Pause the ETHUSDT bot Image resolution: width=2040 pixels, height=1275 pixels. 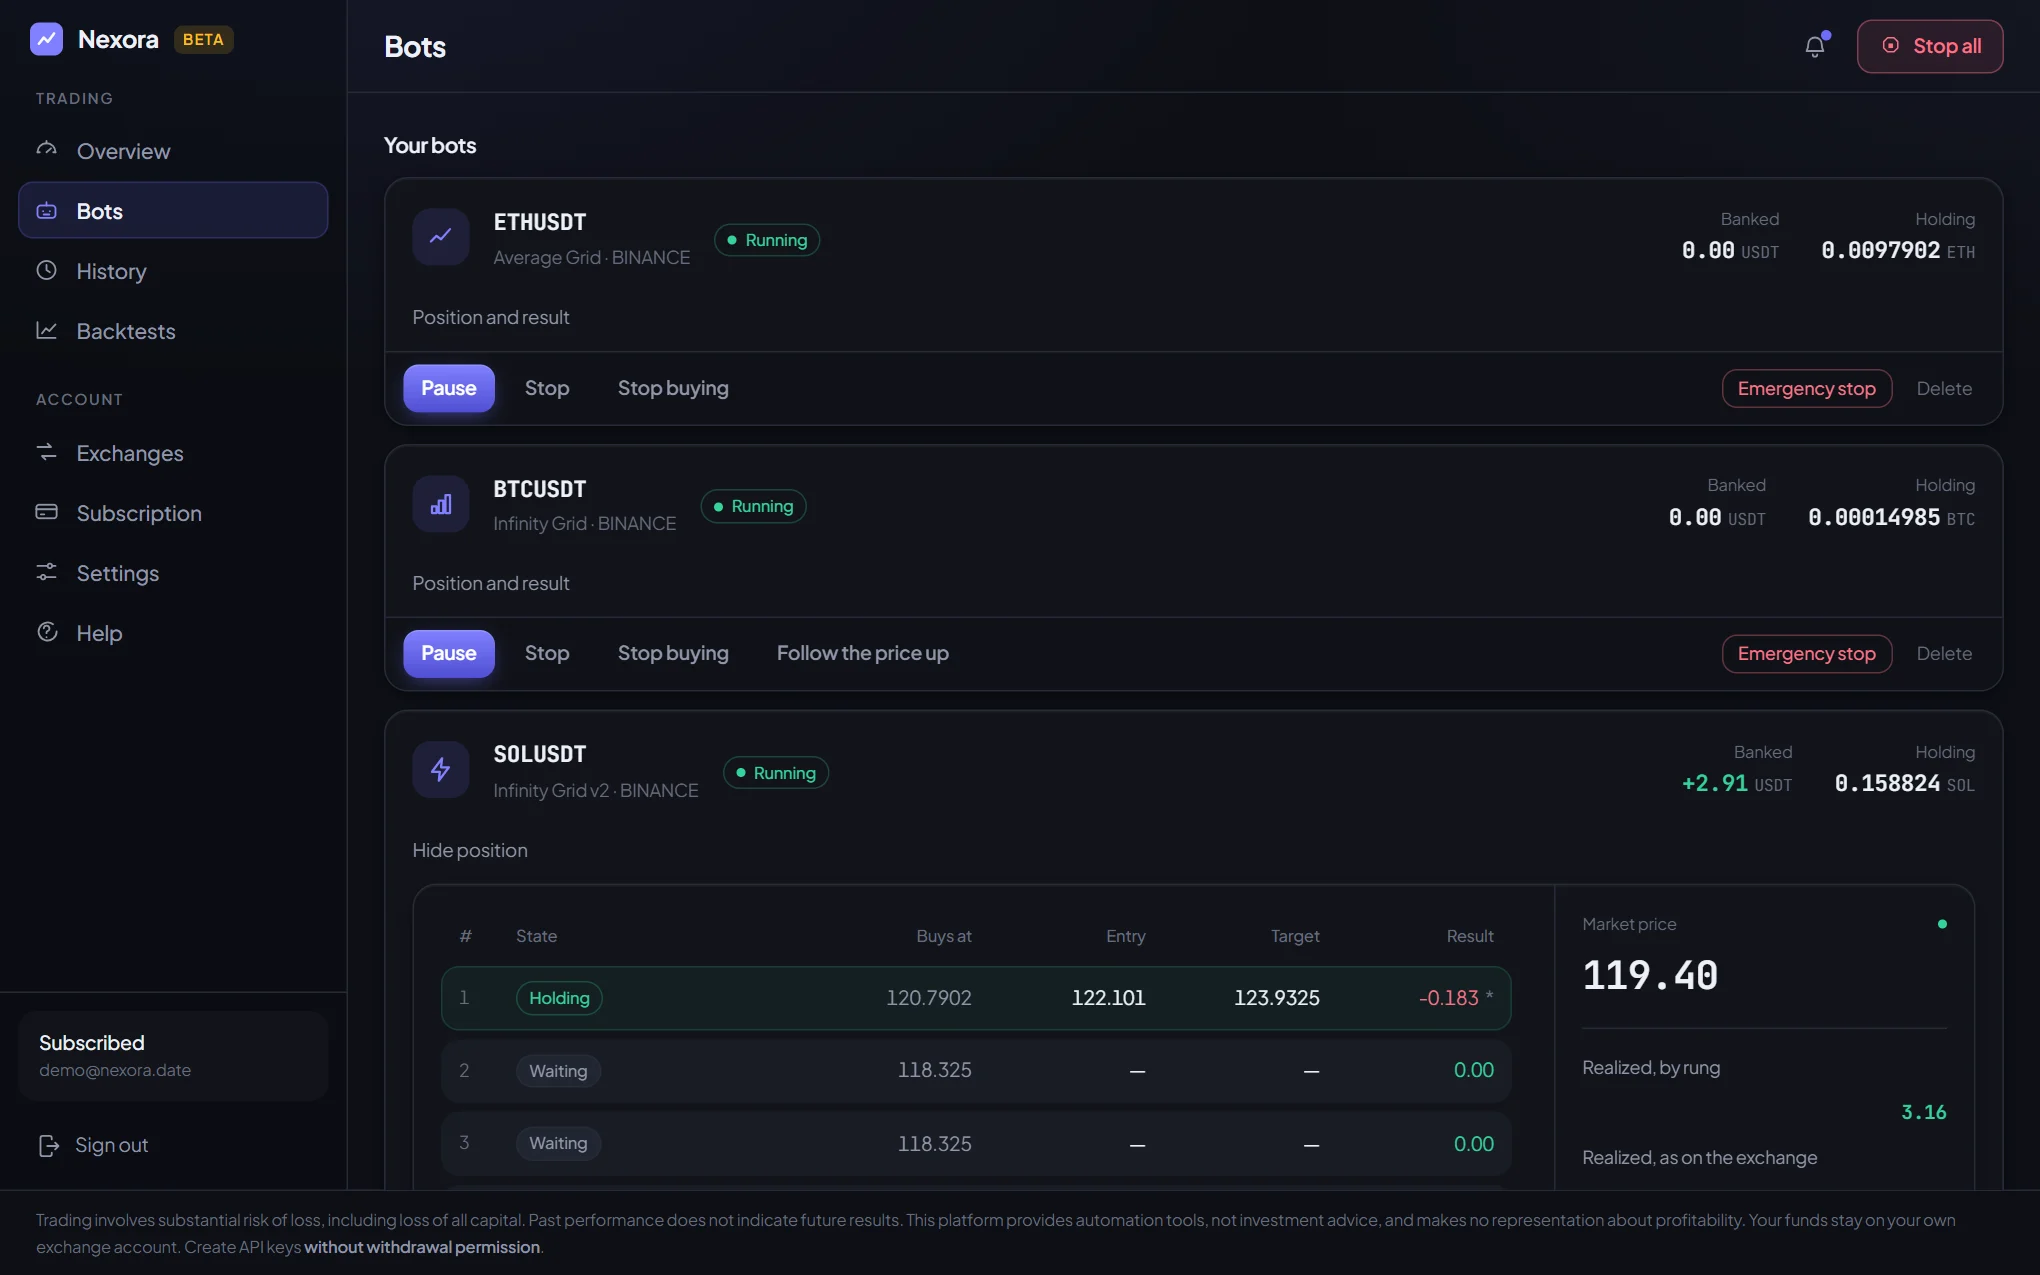click(449, 388)
